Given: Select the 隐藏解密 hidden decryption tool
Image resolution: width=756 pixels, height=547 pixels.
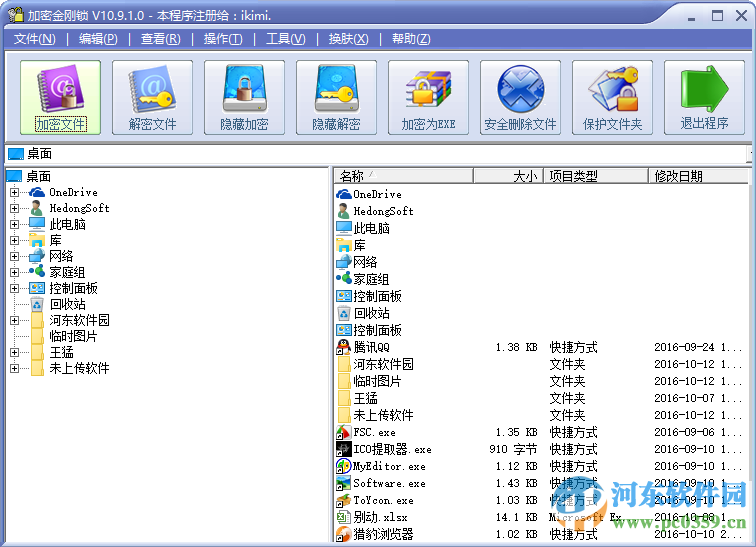Looking at the screenshot, I should tap(337, 97).
